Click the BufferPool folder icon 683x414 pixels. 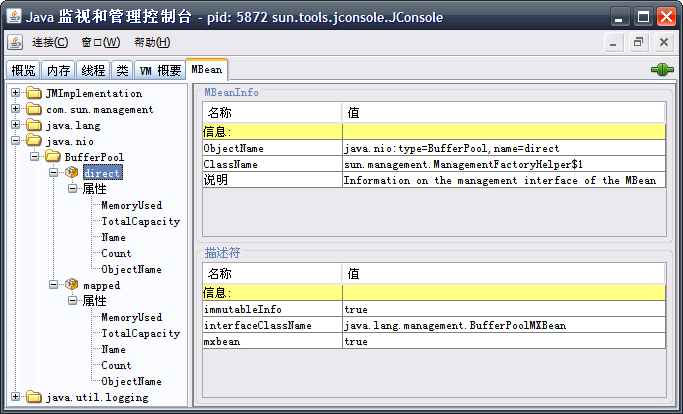(53, 157)
